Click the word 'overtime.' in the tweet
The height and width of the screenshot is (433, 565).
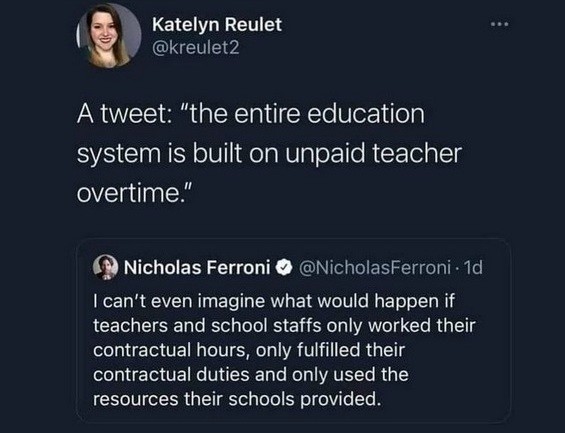132,193
